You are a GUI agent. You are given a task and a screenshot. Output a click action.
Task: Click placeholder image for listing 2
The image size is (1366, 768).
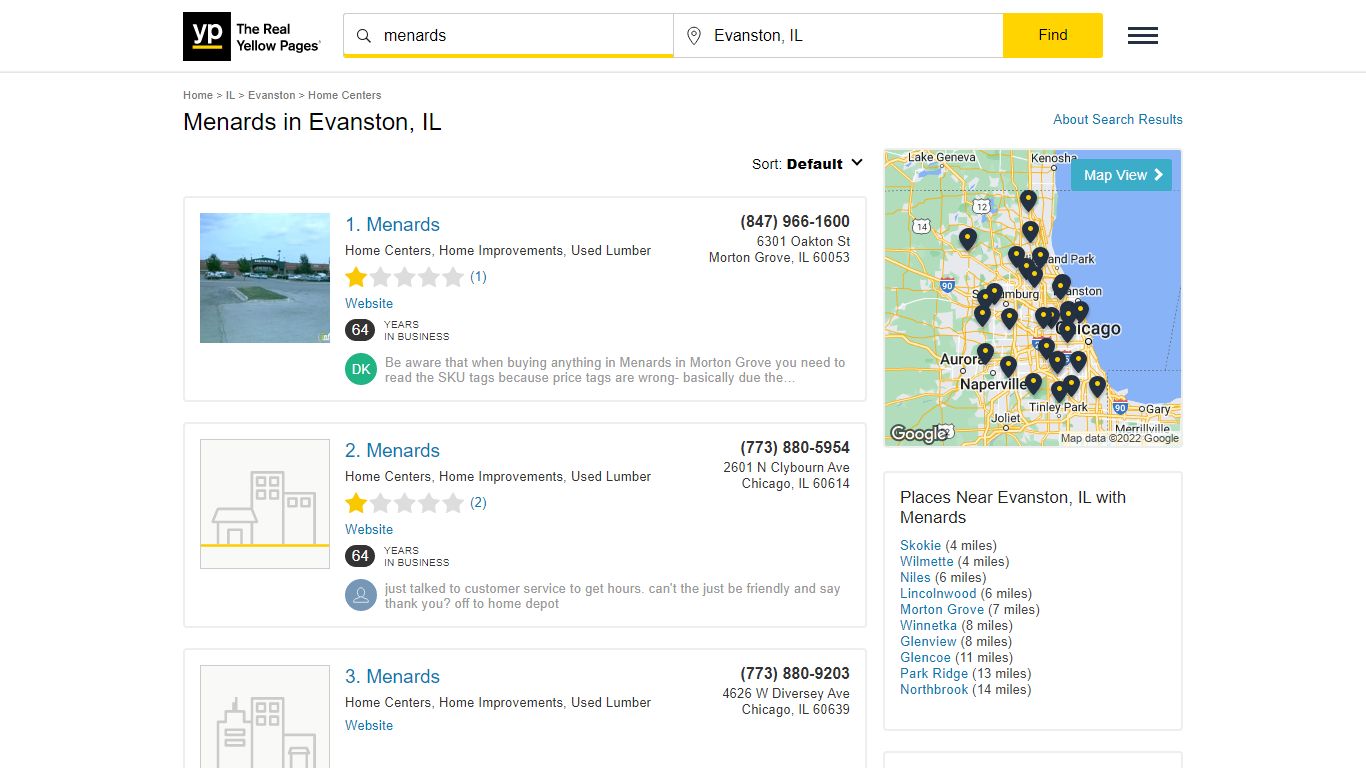pos(265,504)
